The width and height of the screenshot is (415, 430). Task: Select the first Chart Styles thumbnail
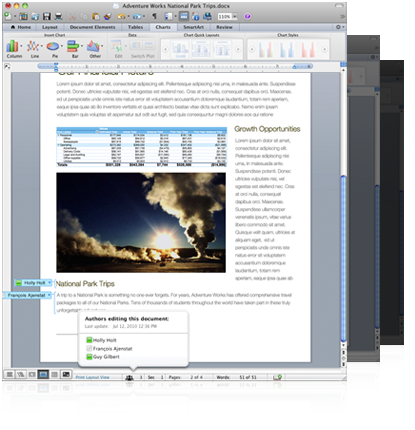(x=266, y=49)
